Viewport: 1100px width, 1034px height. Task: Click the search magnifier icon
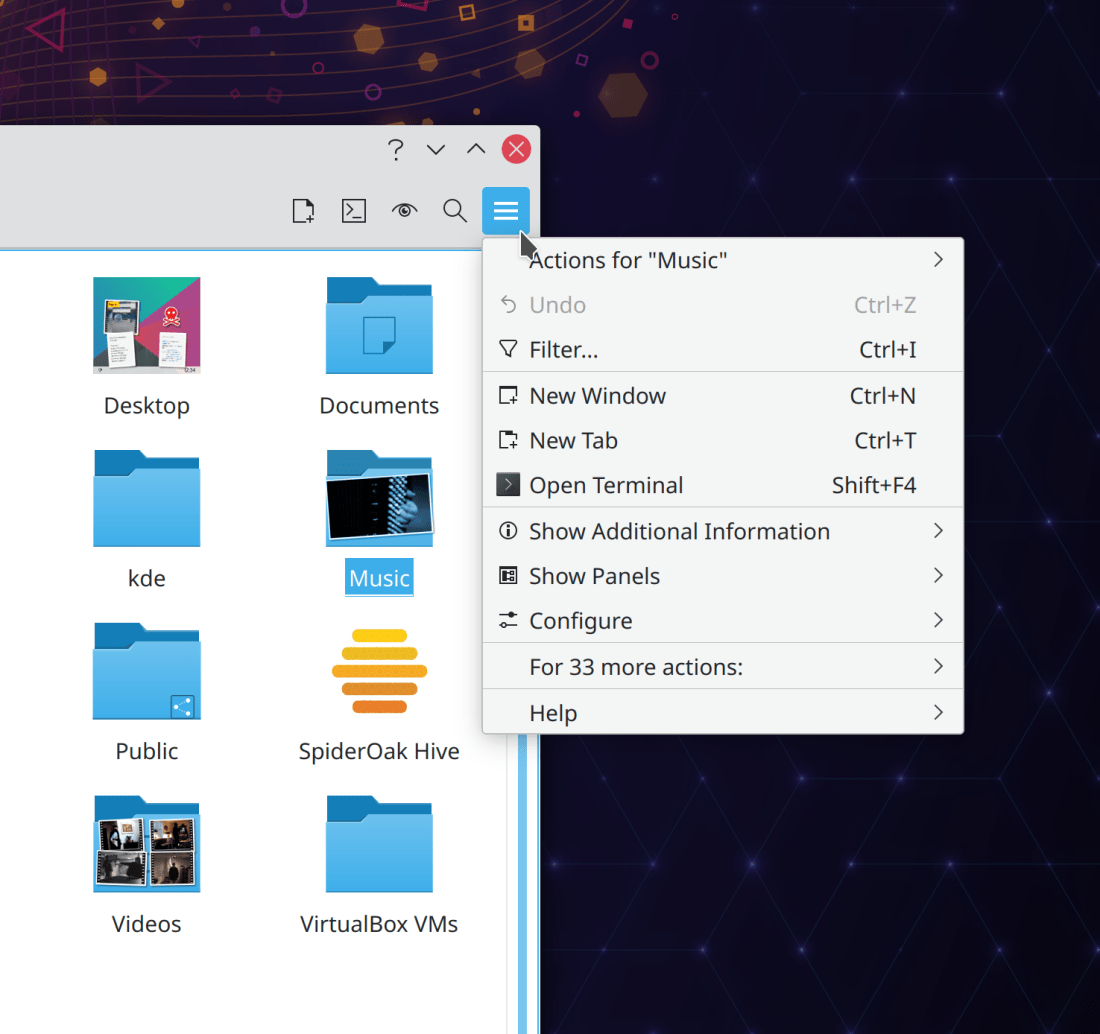click(455, 211)
